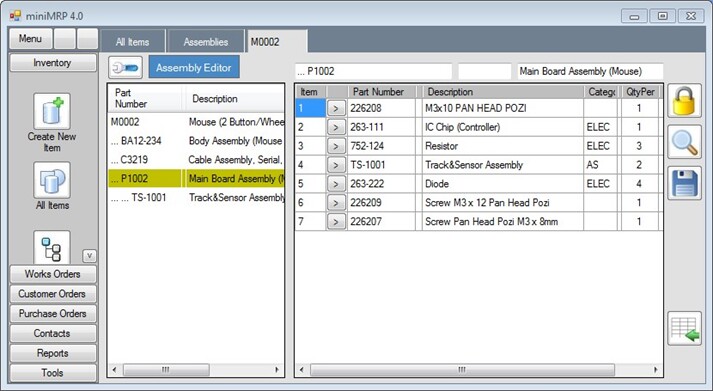Toggle the padlock lock icon

pos(684,101)
